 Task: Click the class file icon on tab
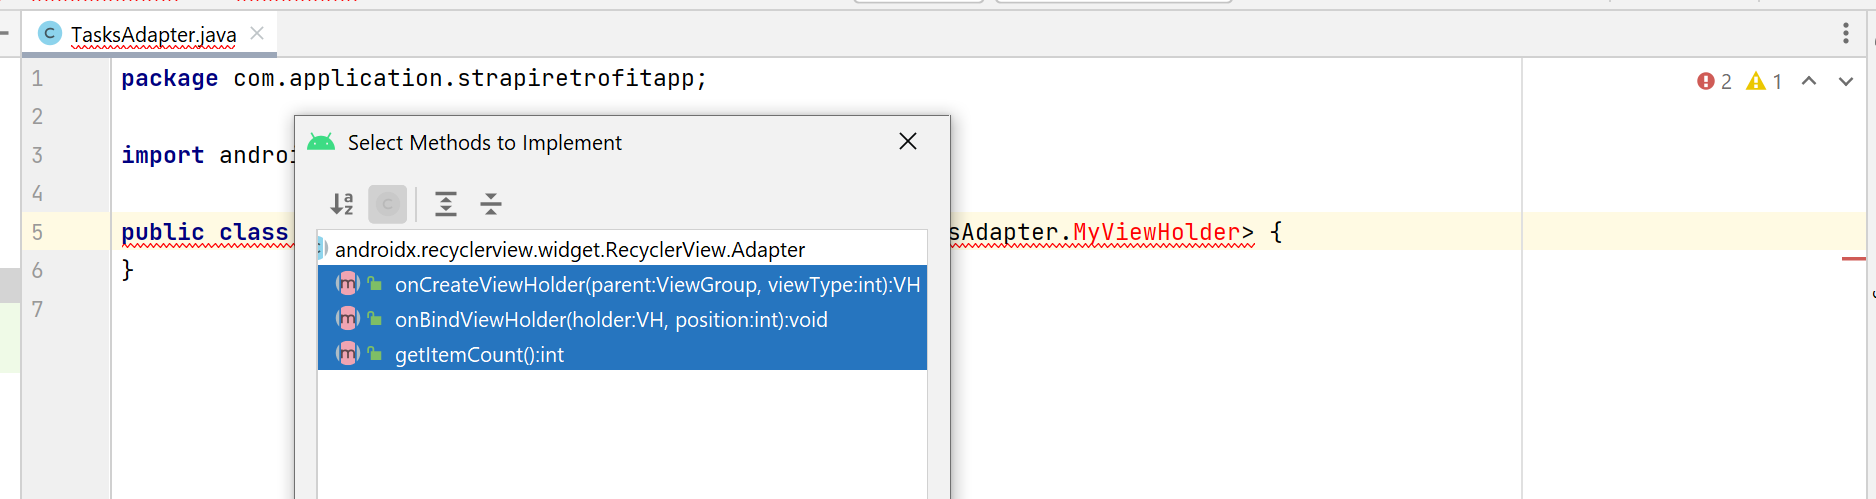tap(49, 34)
